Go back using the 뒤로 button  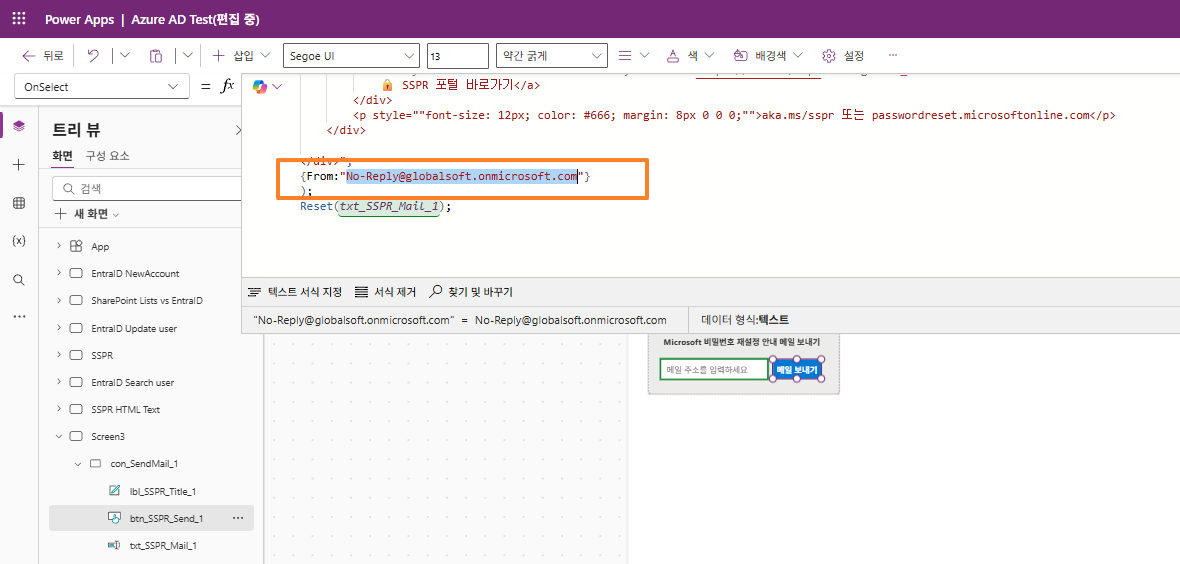click(43, 56)
